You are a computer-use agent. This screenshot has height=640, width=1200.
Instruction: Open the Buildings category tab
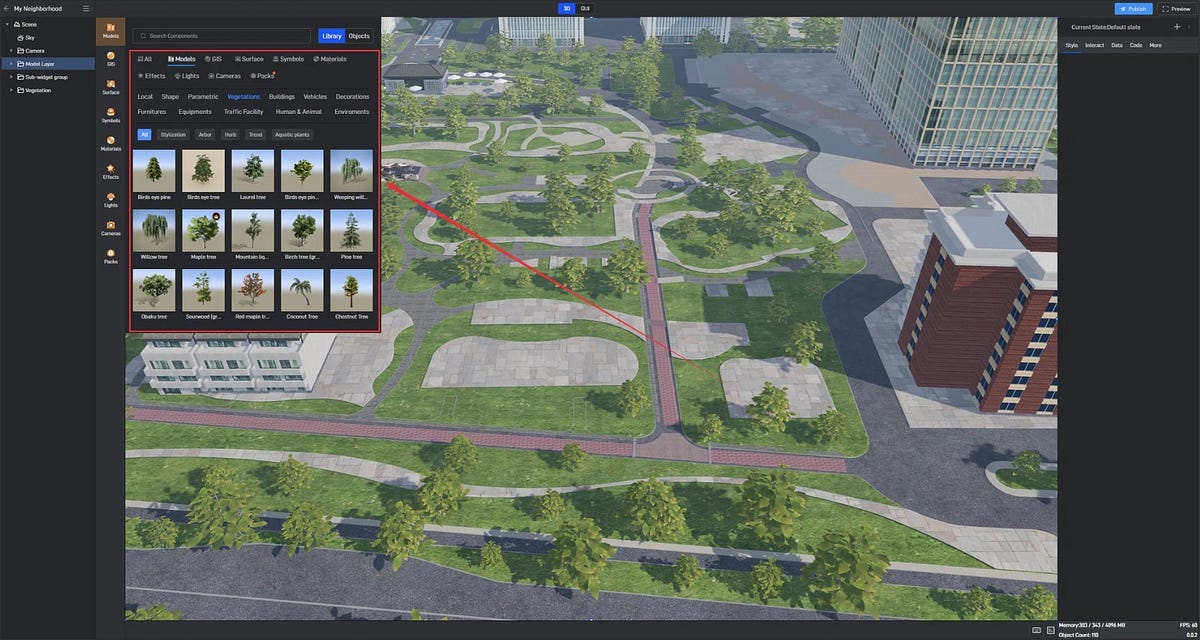point(281,96)
